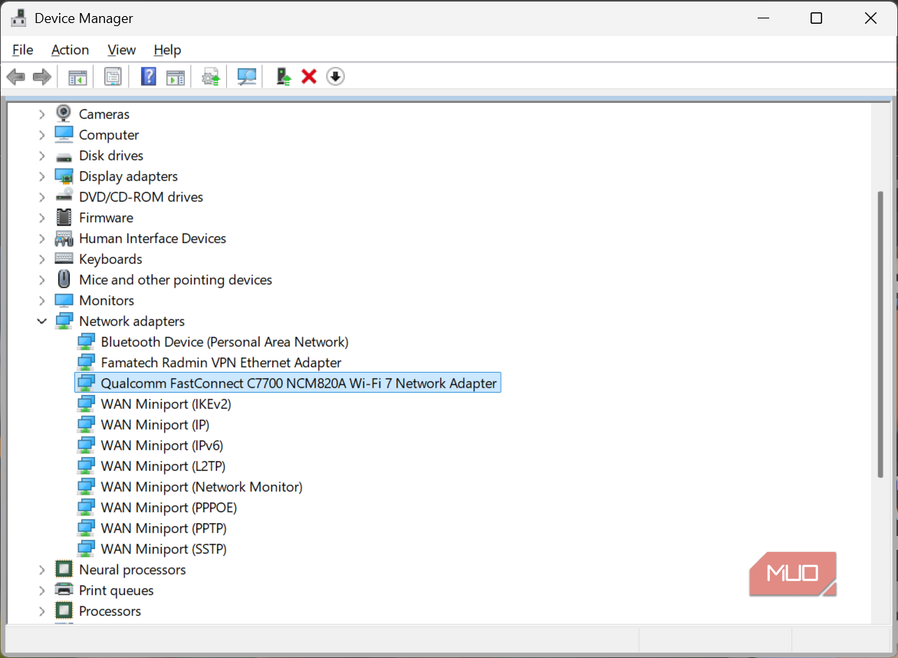
Task: Select WAN Miniport (SSTP)
Action: pyautogui.click(x=163, y=549)
